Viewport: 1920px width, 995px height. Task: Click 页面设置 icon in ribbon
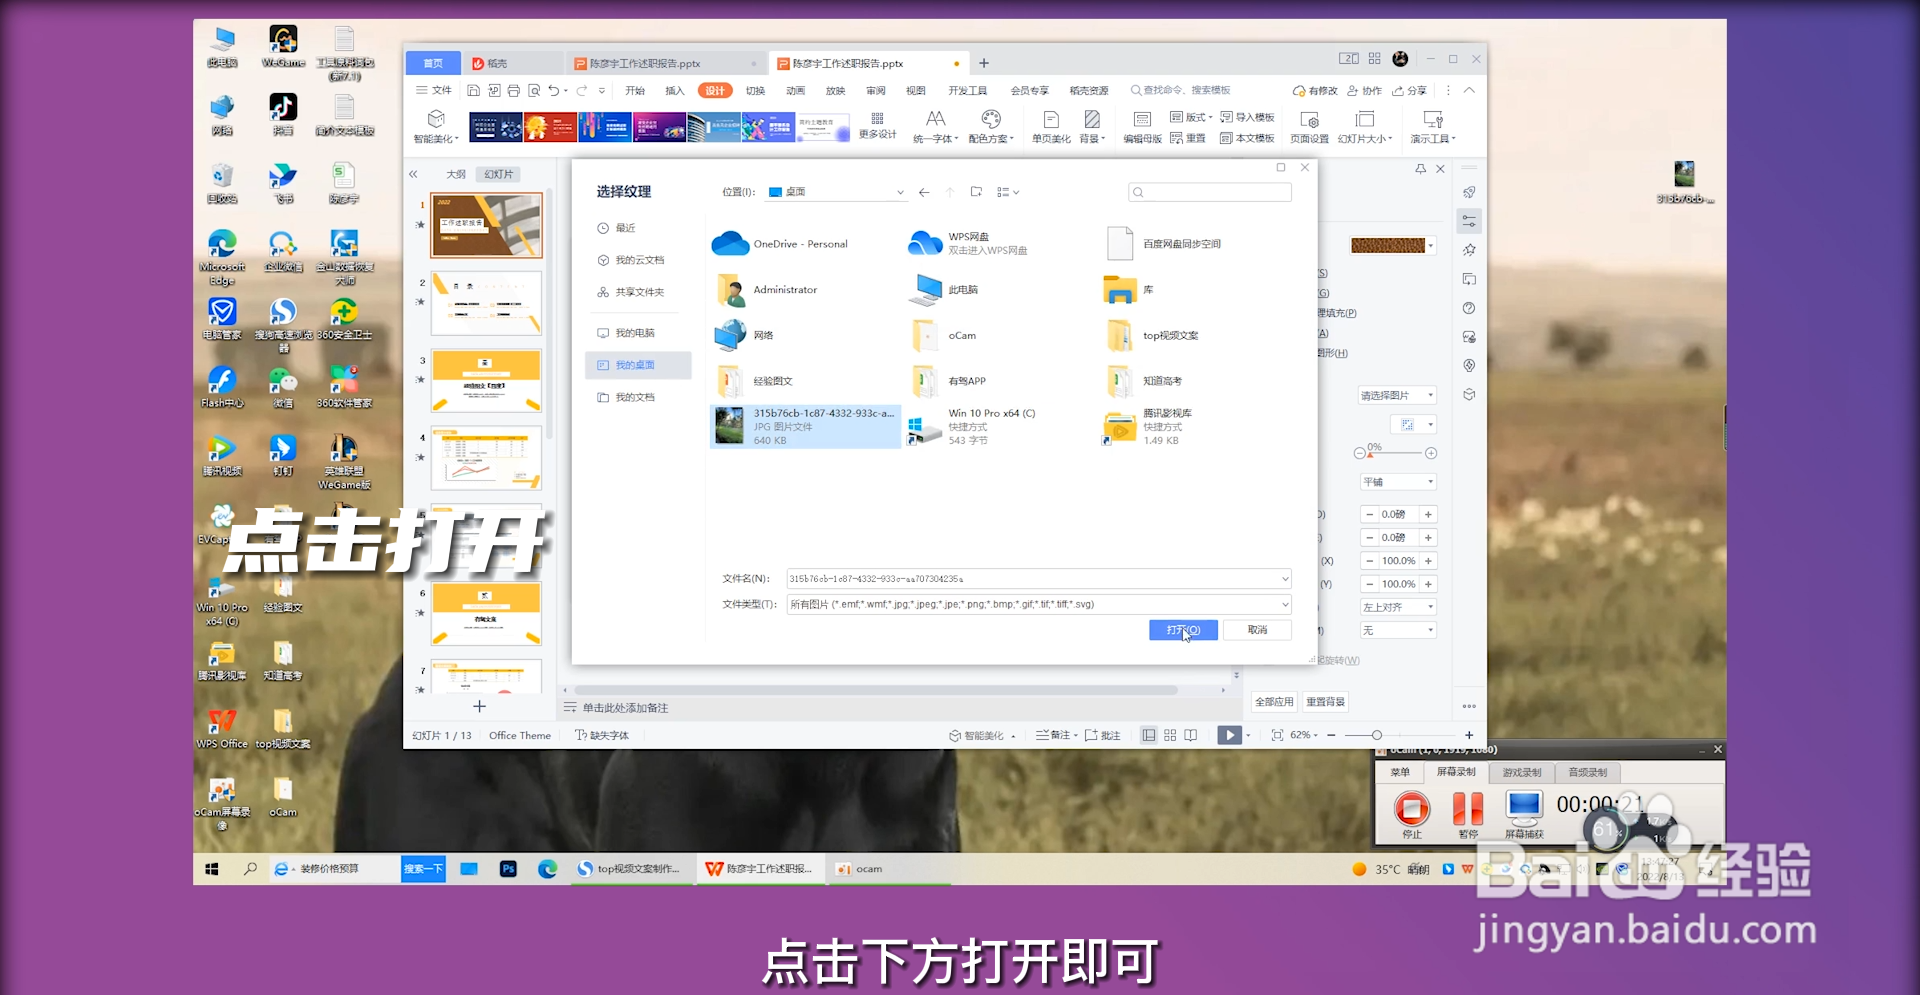click(1309, 127)
